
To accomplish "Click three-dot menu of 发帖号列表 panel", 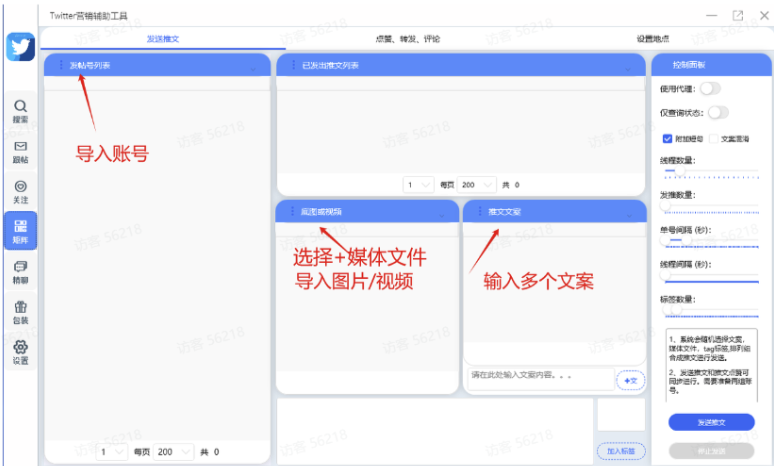I will tap(61, 65).
